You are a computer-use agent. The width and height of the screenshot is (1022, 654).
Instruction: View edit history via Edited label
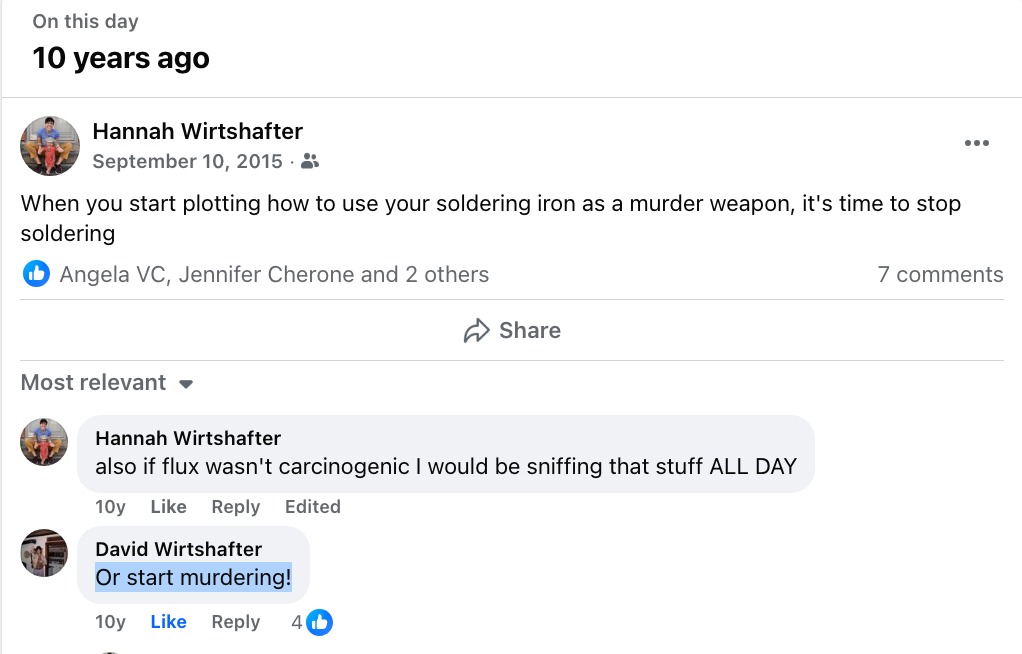312,507
